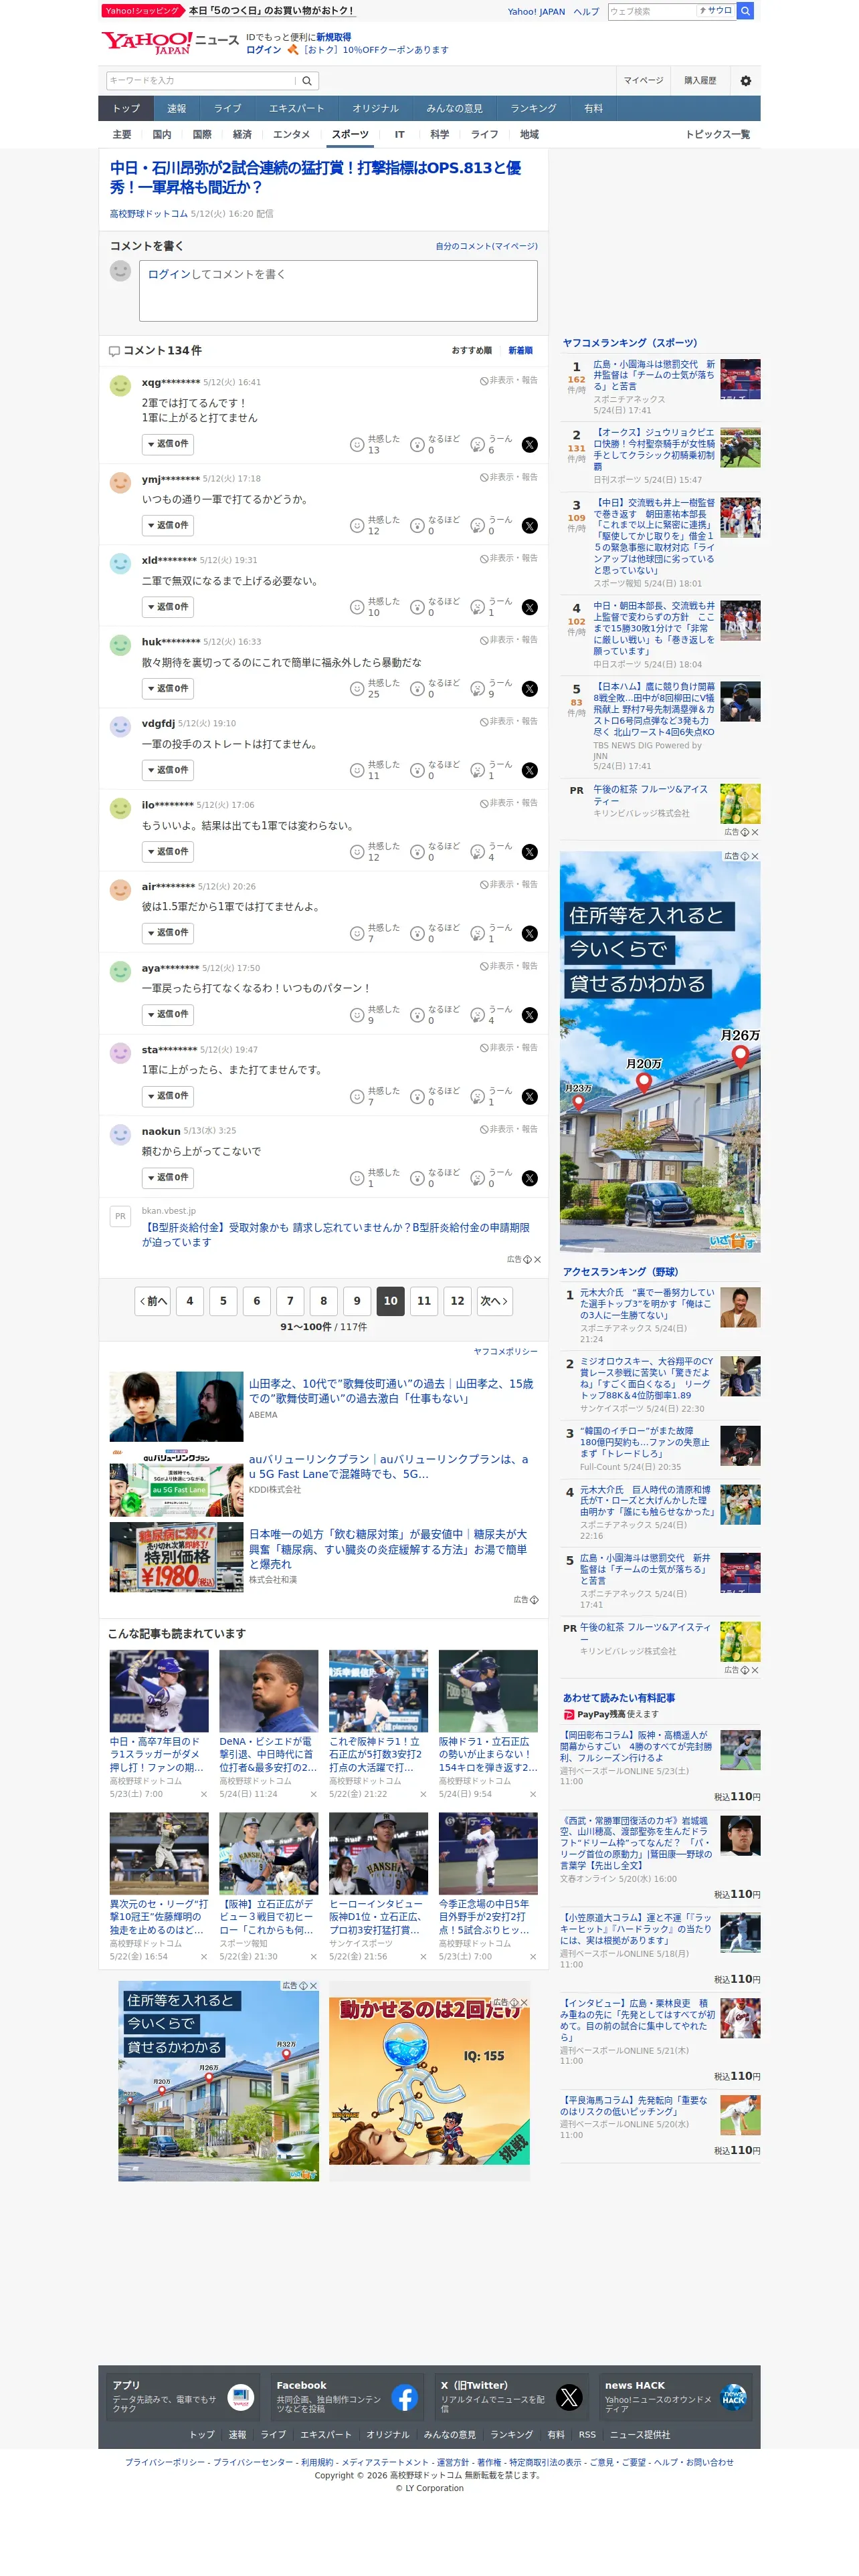Click 非表示・報告 on naokun's comment
This screenshot has width=859, height=2576.
[509, 1130]
